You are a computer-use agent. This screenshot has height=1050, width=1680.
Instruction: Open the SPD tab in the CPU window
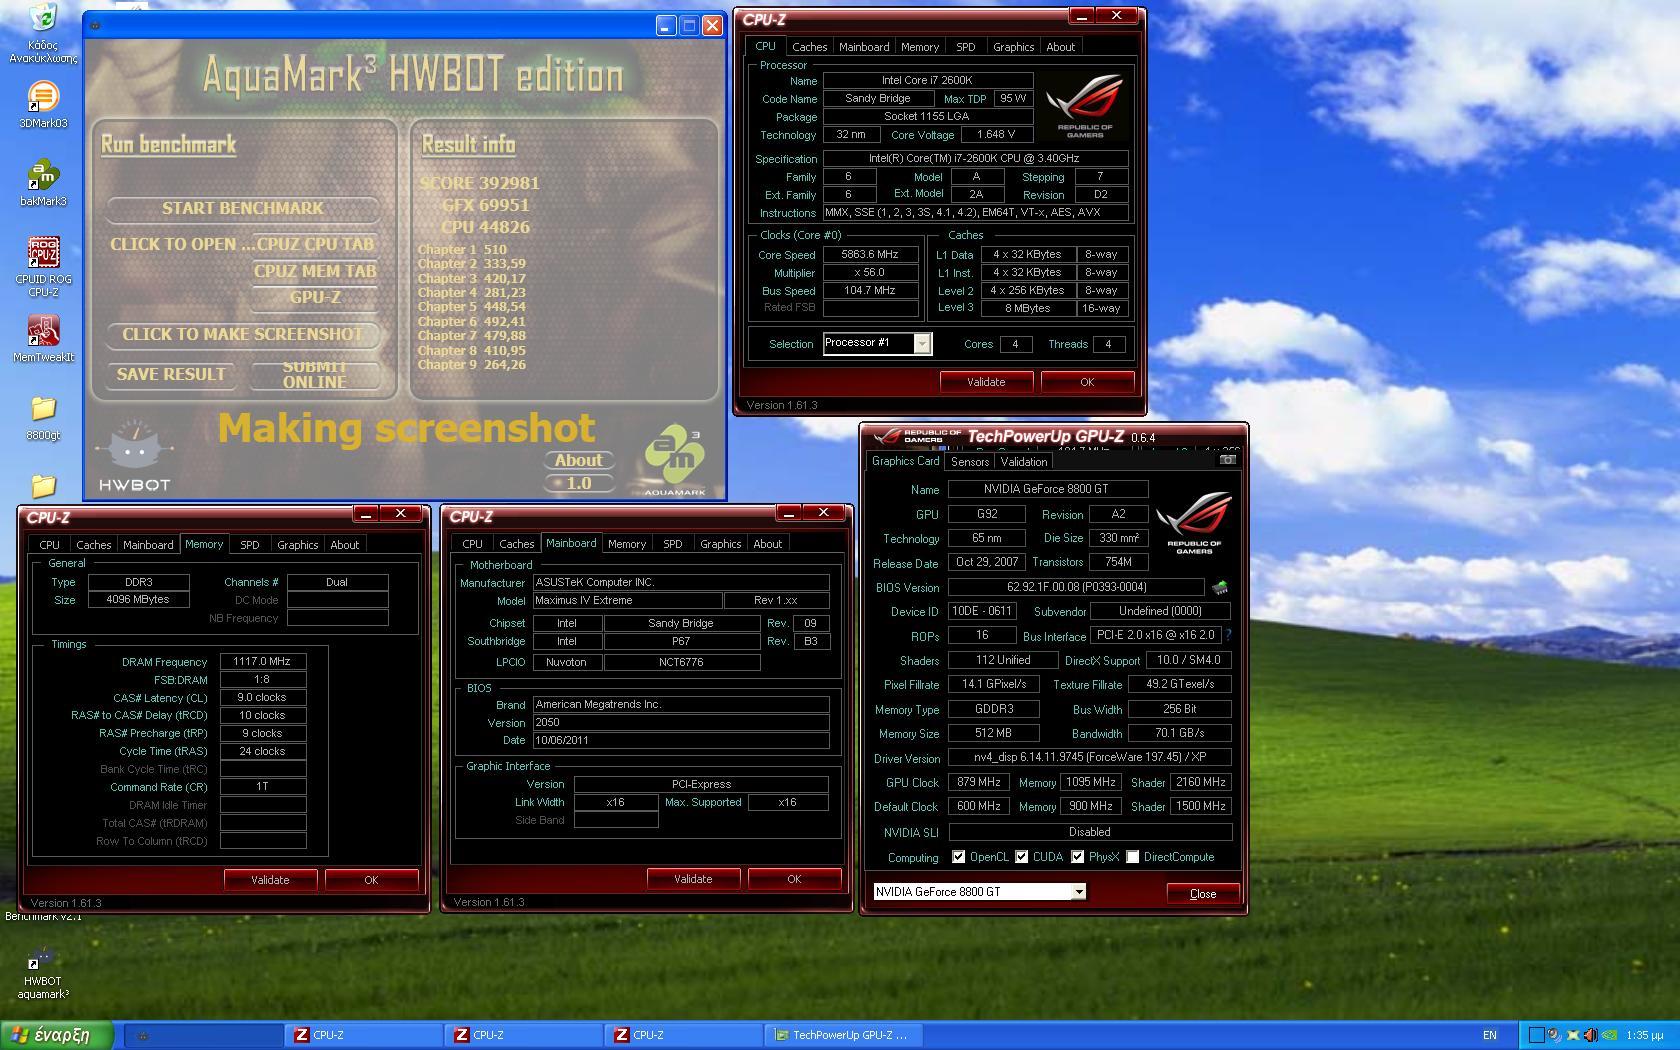[x=965, y=47]
